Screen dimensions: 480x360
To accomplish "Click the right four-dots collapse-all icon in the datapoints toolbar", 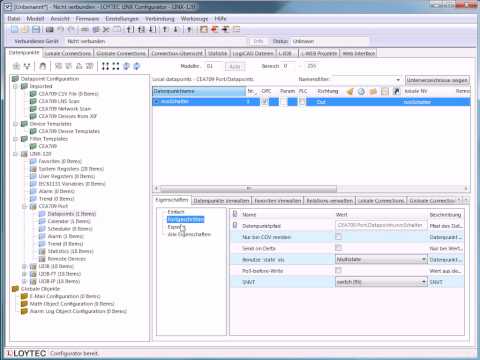I will (116, 66).
